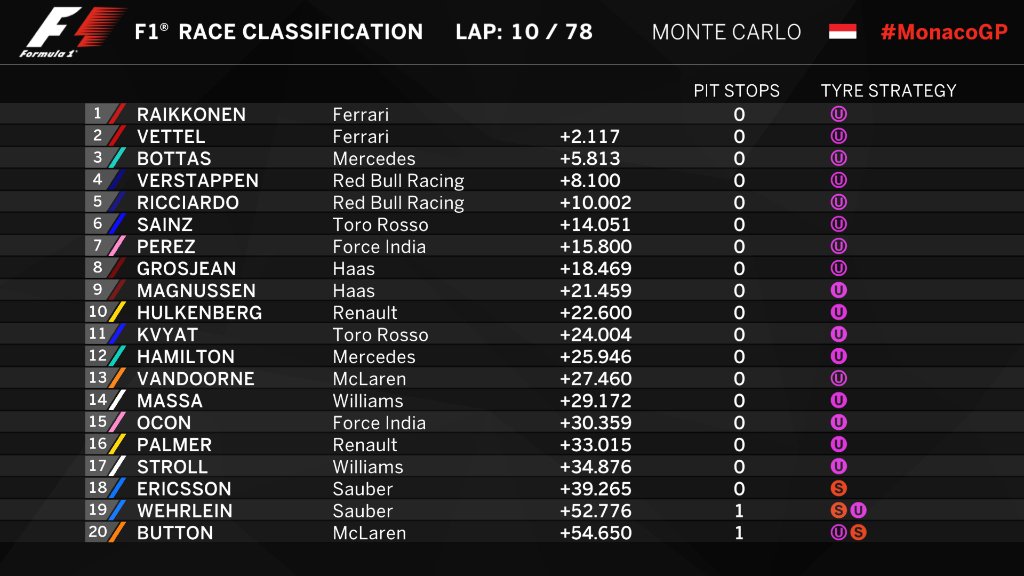This screenshot has width=1024, height=576.
Task: Click Button's orange supersoft tyre icon
Action: point(858,533)
